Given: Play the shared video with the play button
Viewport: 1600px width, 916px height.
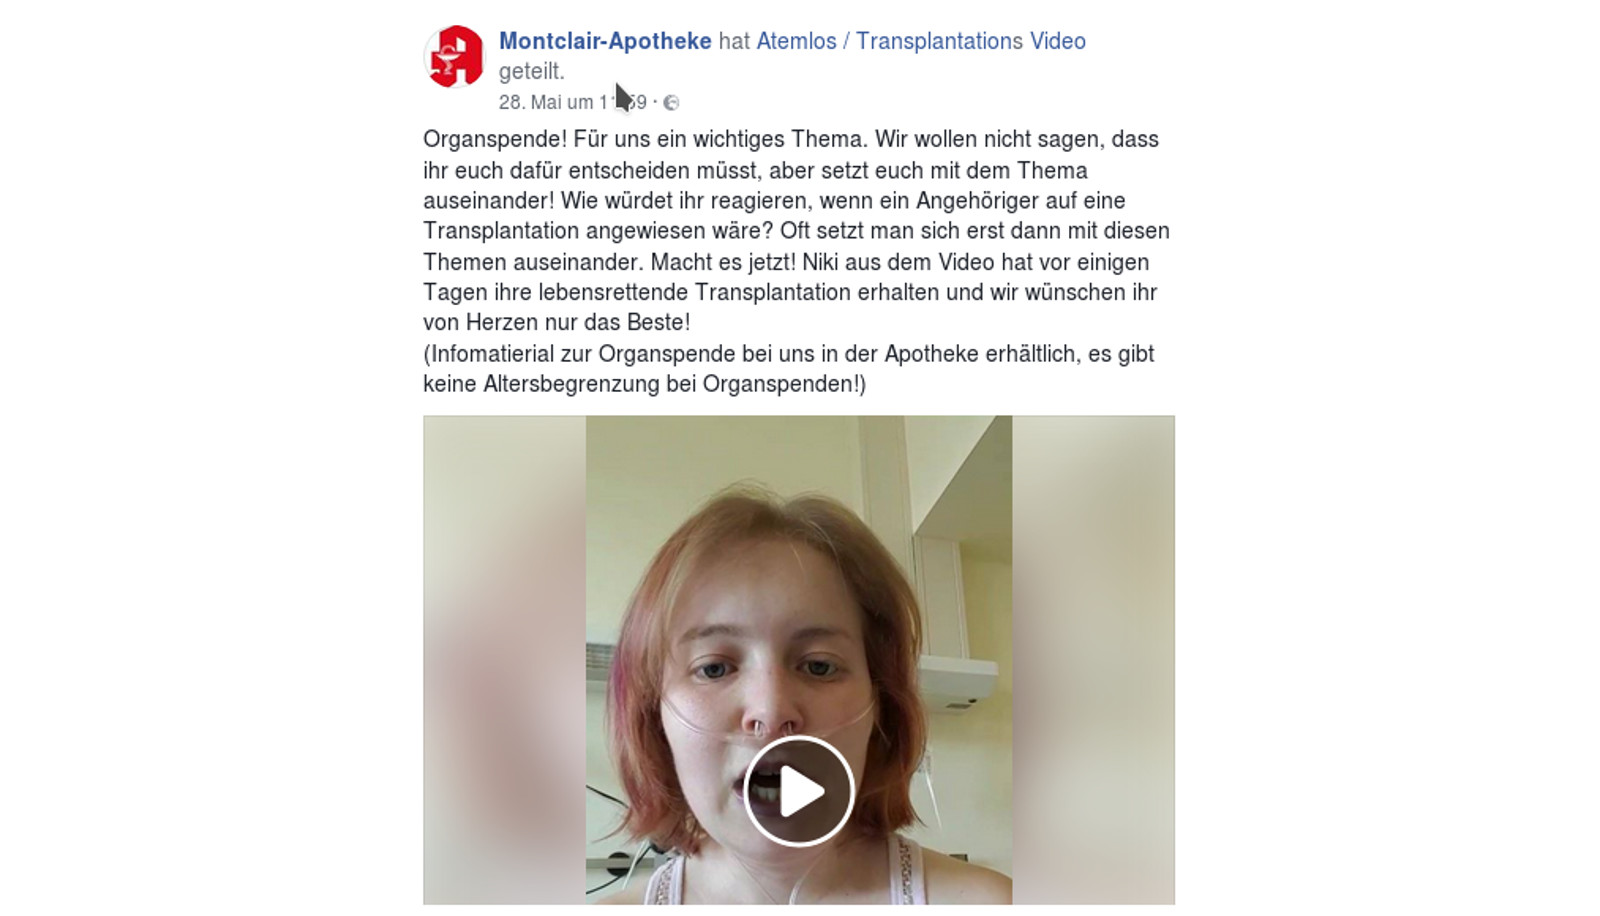Looking at the screenshot, I should click(x=798, y=791).
